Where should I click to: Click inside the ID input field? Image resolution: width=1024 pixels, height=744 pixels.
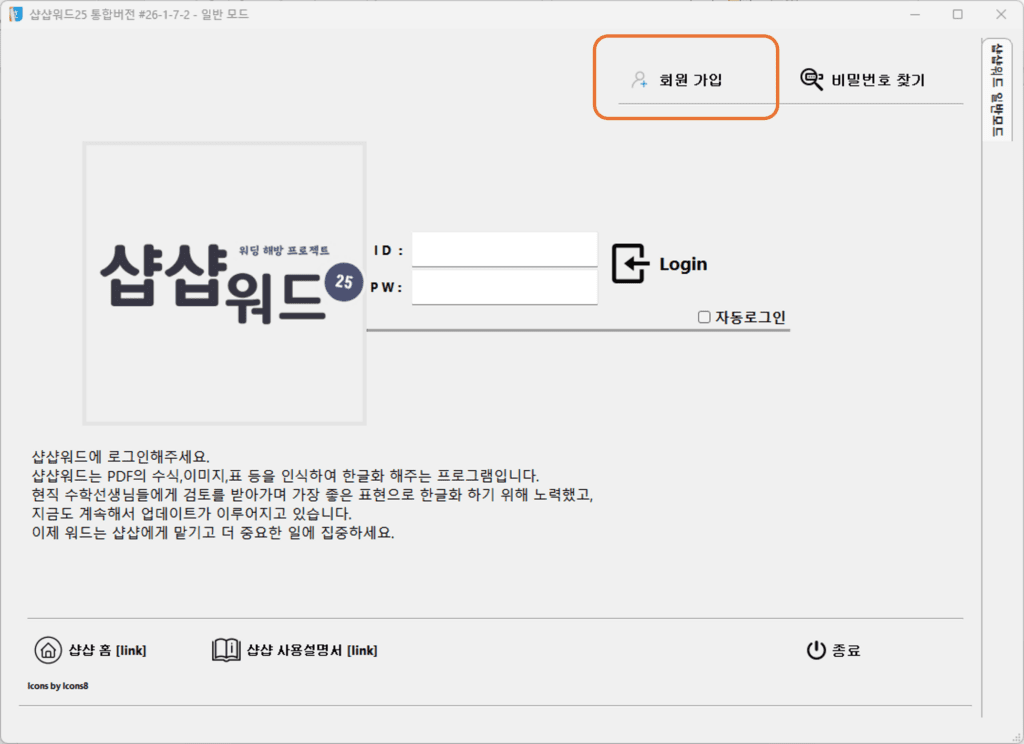(x=505, y=249)
